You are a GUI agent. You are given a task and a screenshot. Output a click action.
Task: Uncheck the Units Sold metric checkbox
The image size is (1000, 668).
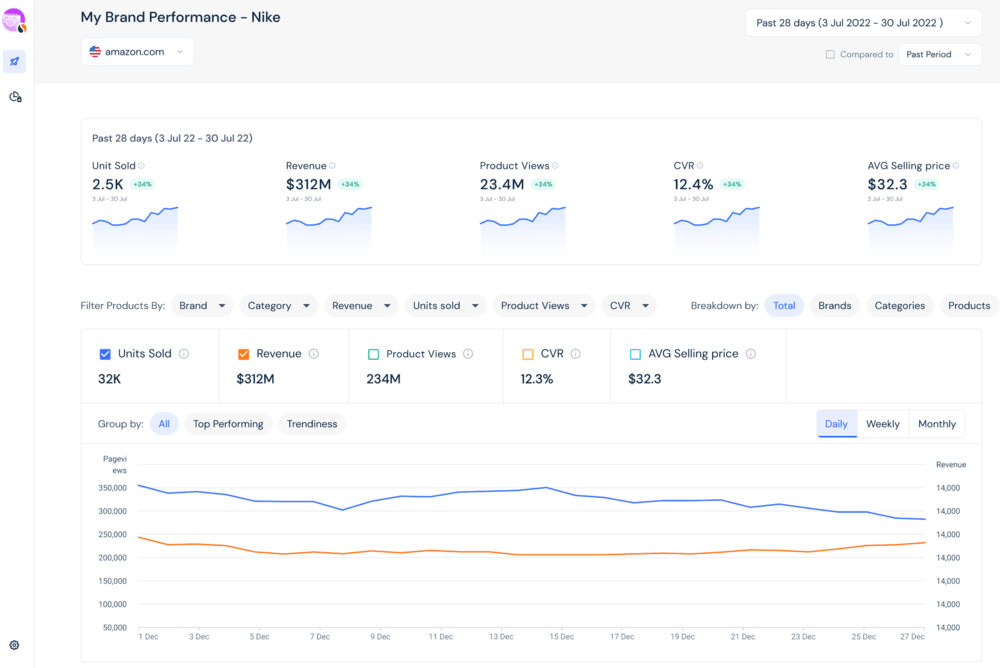(x=105, y=354)
